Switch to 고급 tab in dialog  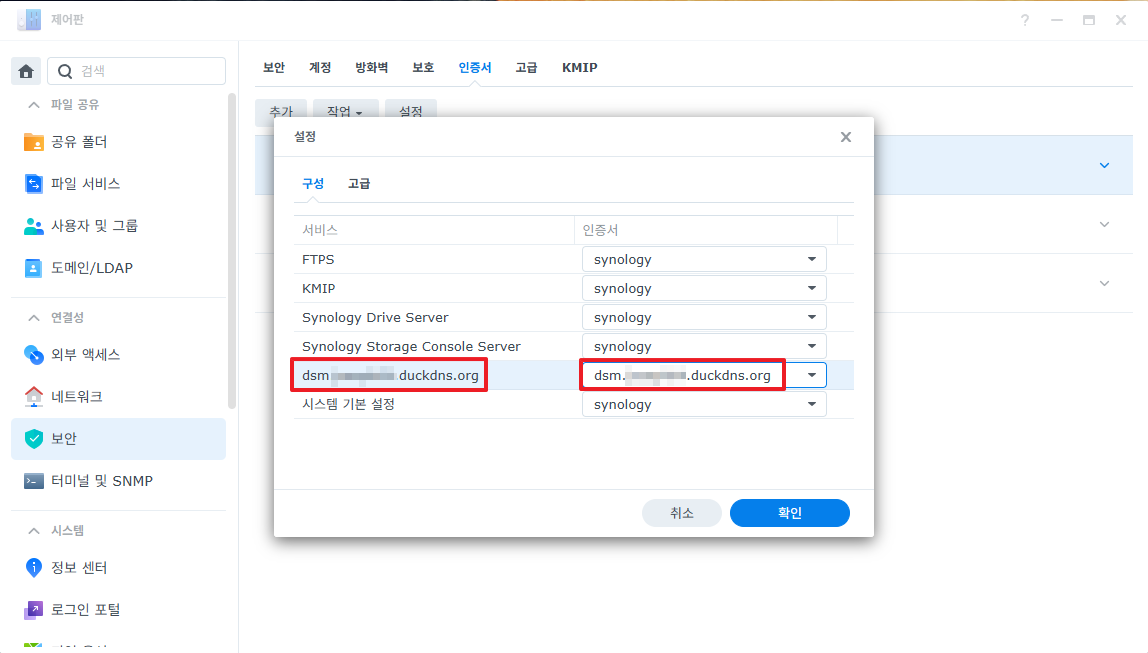(x=359, y=184)
